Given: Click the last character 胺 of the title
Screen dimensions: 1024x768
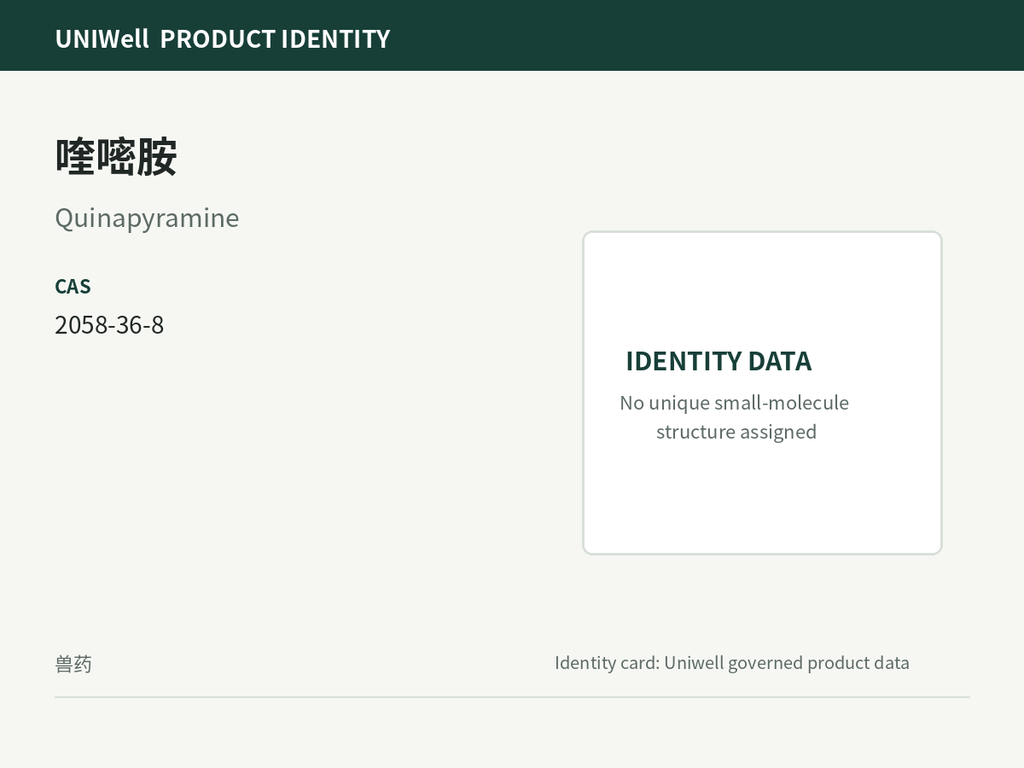Looking at the screenshot, I should coord(157,157).
